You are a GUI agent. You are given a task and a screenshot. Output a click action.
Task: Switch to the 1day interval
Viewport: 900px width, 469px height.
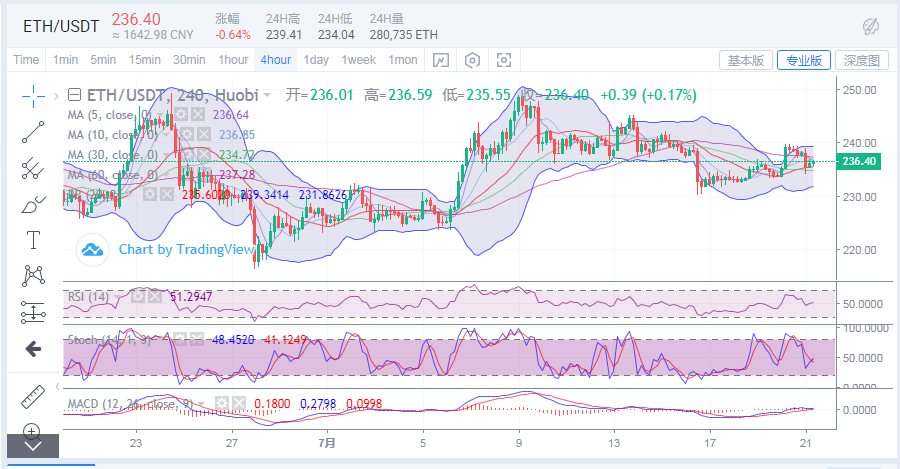click(316, 60)
